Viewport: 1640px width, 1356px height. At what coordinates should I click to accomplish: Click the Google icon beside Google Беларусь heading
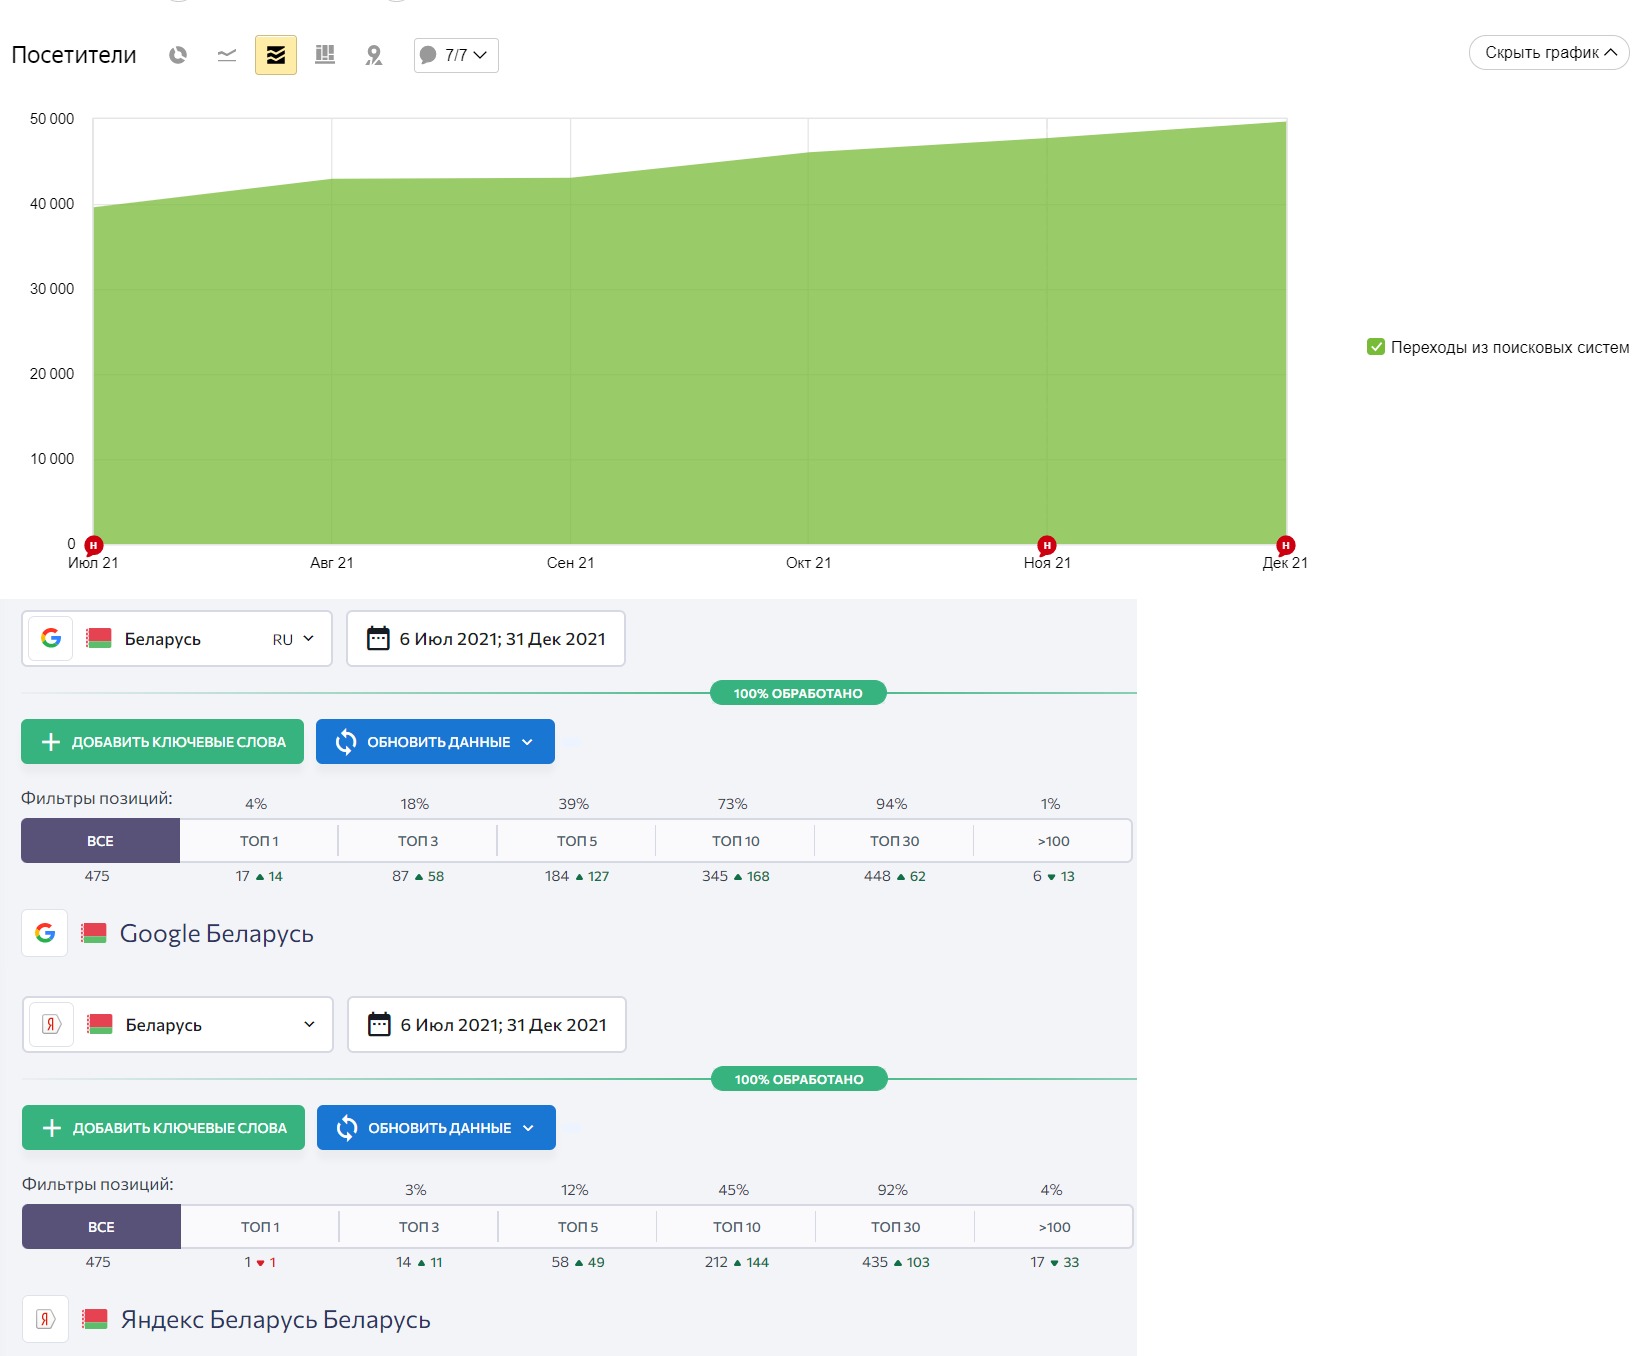(x=45, y=933)
